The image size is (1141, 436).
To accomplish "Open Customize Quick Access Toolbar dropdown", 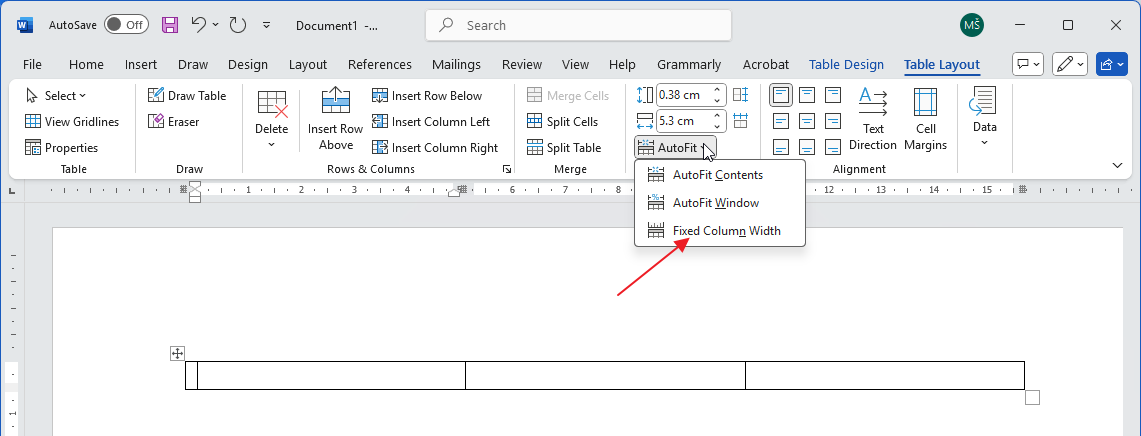I will [x=266, y=25].
